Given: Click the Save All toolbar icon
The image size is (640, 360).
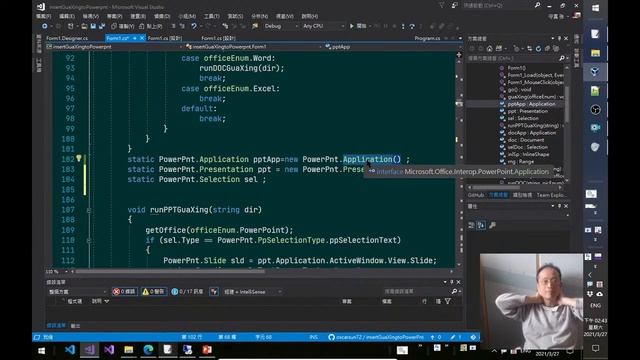Looking at the screenshot, I should pyautogui.click(x=102, y=26).
